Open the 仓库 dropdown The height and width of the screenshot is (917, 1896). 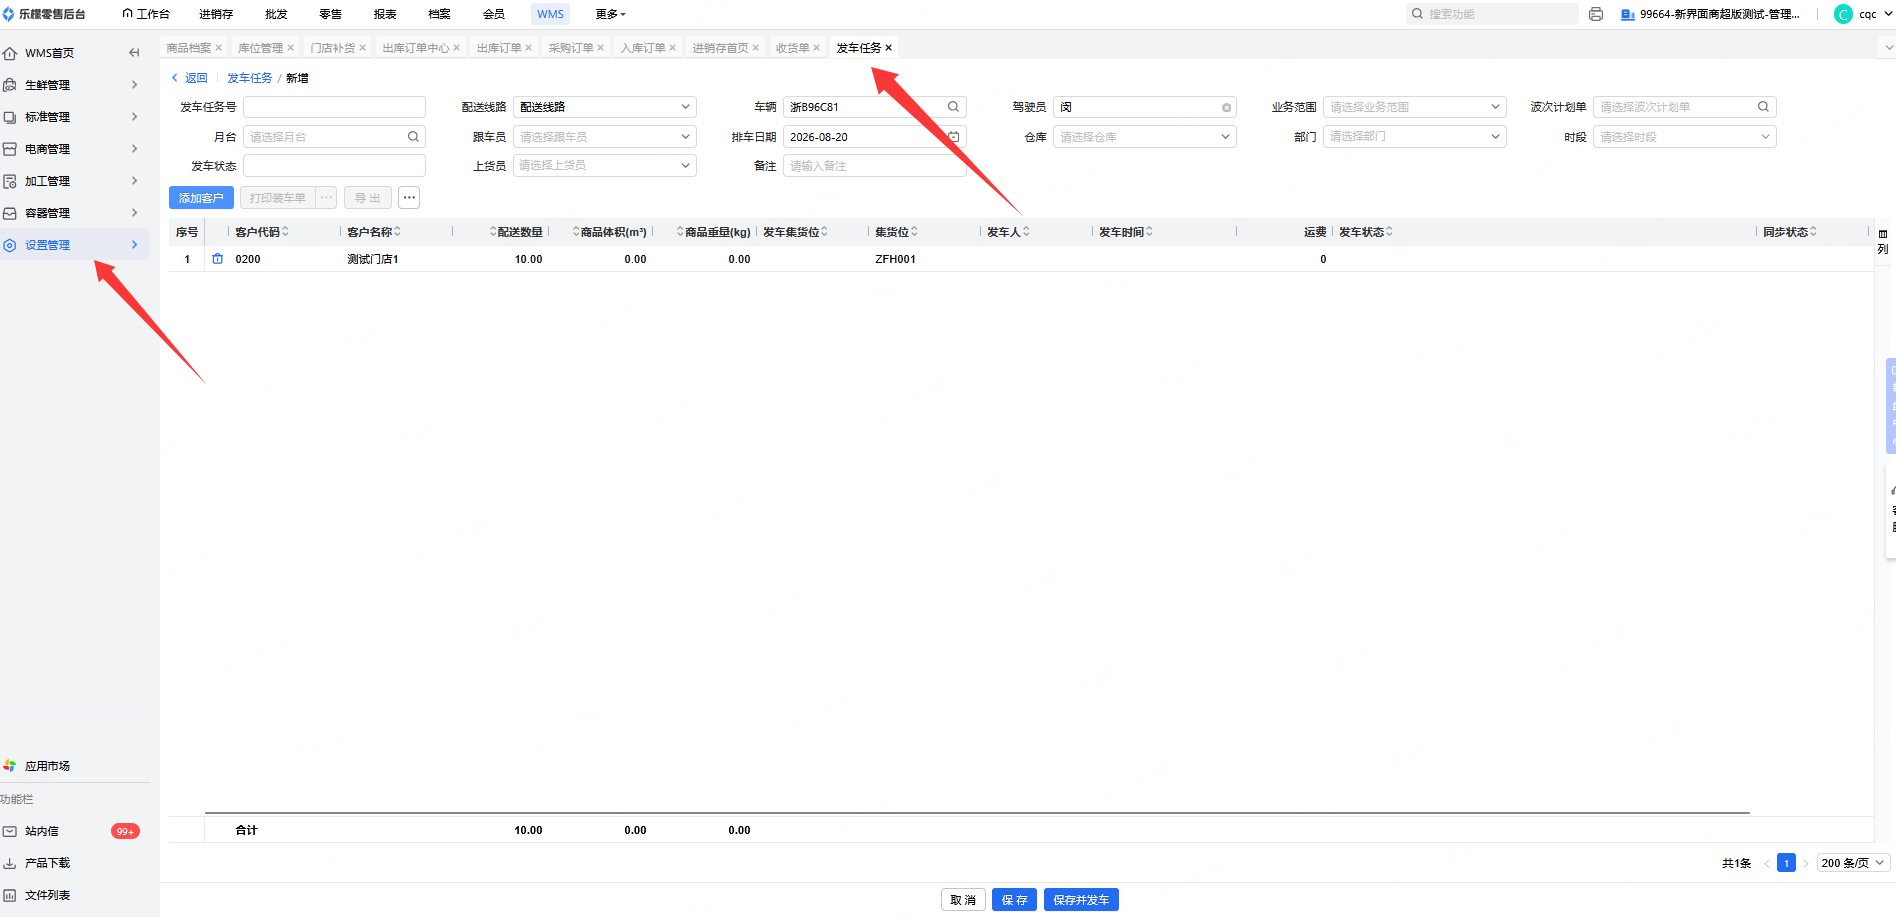pyautogui.click(x=1145, y=137)
